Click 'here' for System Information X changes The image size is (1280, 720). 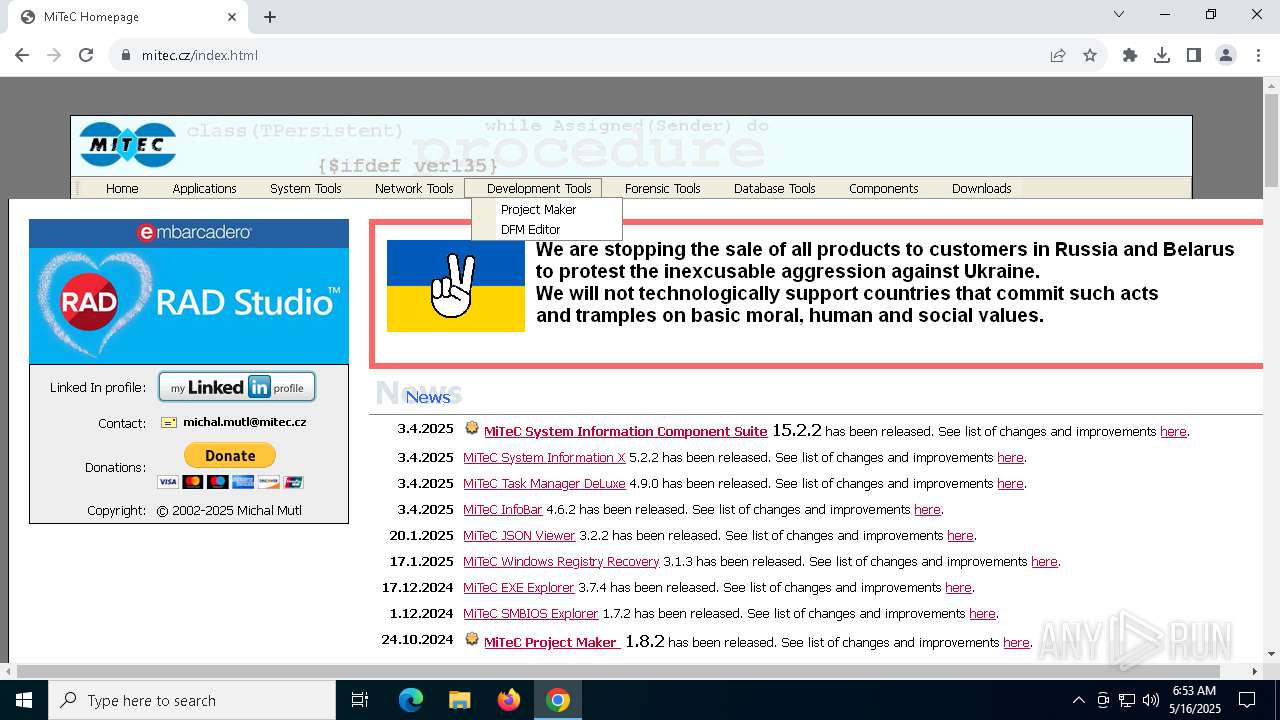point(1010,457)
